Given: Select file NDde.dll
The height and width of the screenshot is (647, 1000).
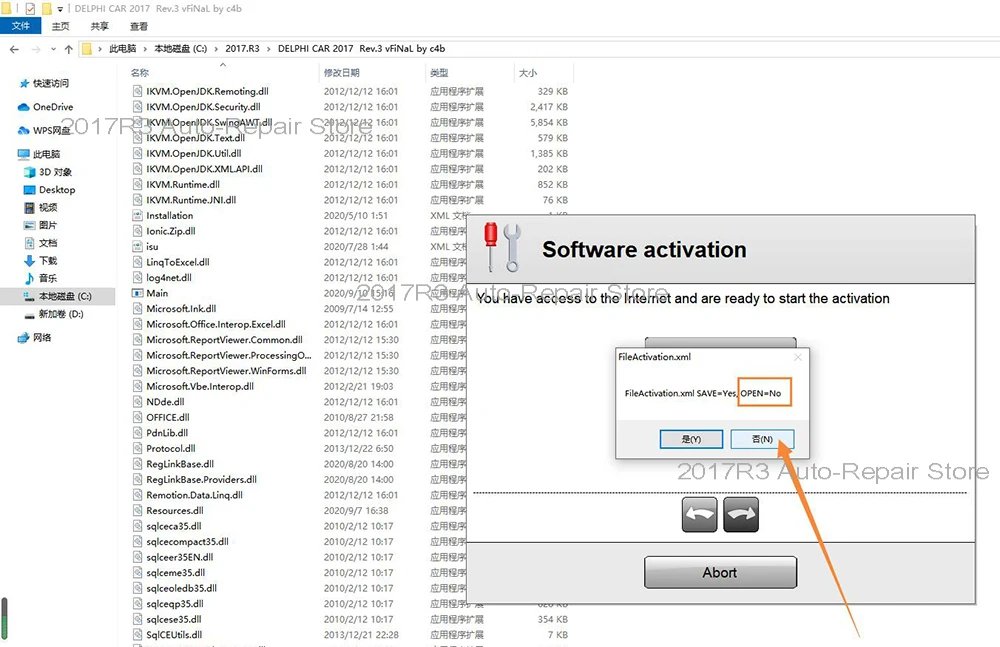Looking at the screenshot, I should [x=165, y=402].
